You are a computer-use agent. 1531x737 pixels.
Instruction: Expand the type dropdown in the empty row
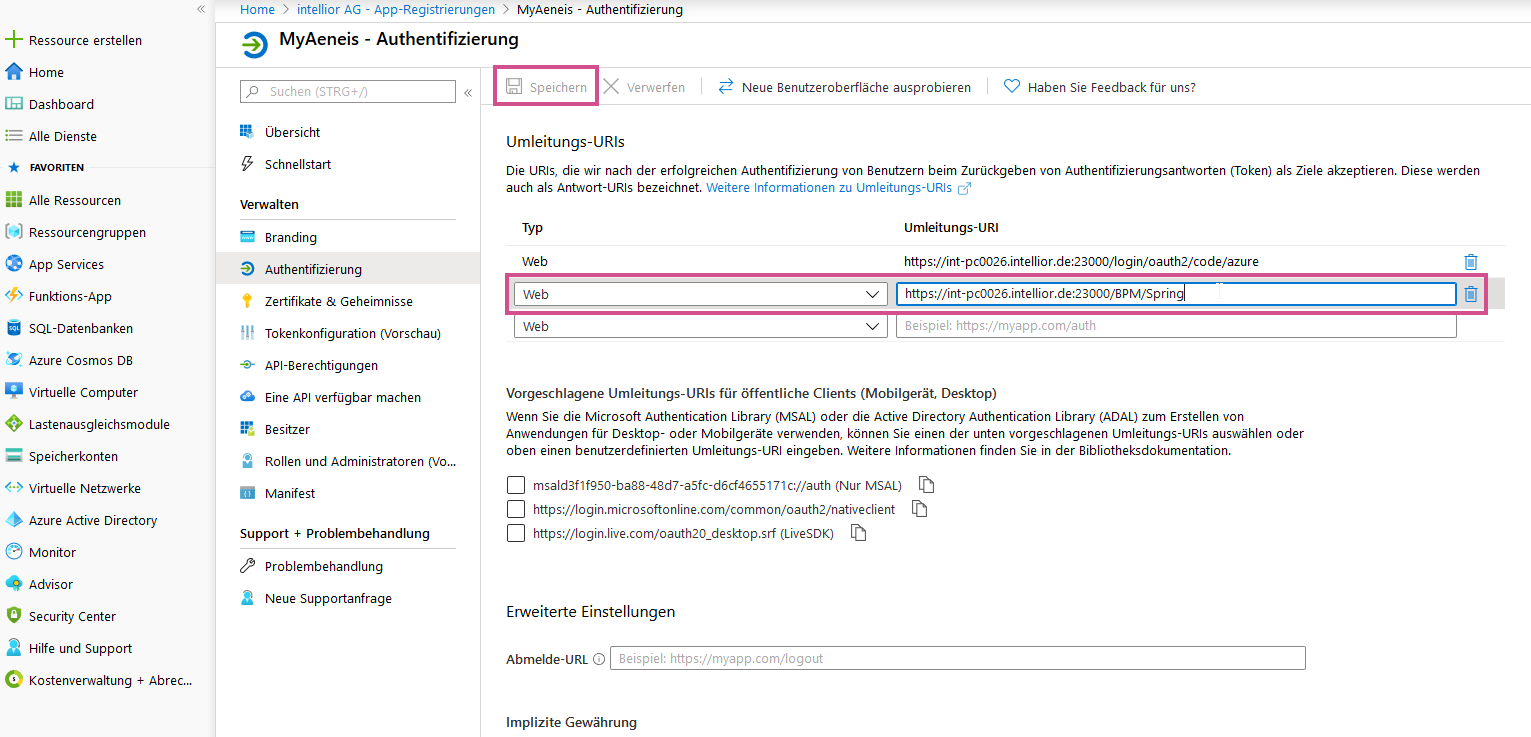(700, 326)
